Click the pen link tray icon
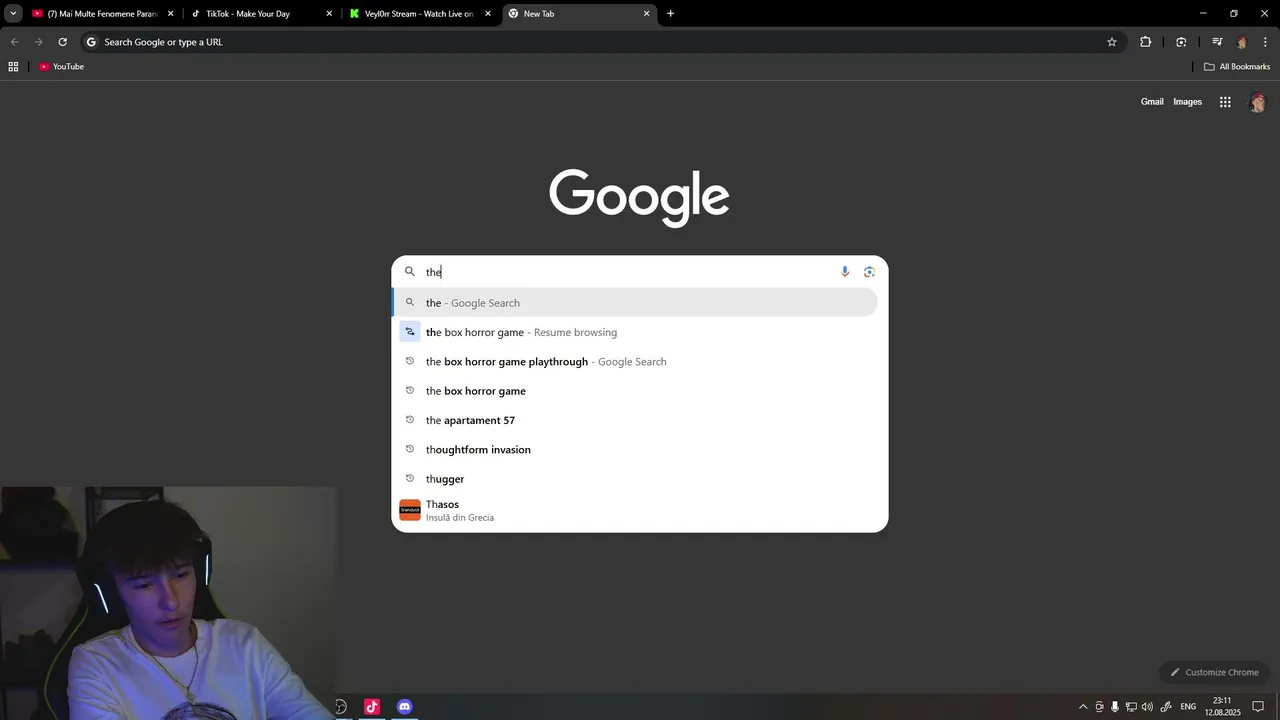The image size is (1280, 720). coord(1166,707)
